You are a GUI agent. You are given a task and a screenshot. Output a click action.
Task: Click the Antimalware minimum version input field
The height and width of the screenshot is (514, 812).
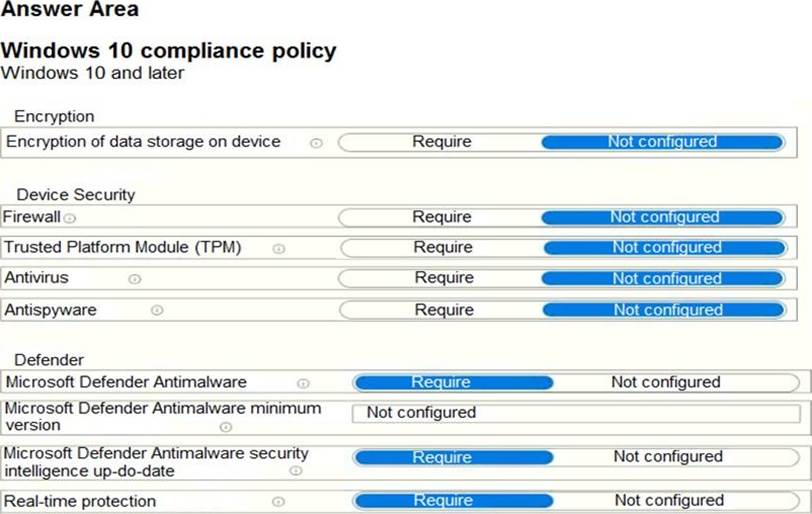[576, 413]
